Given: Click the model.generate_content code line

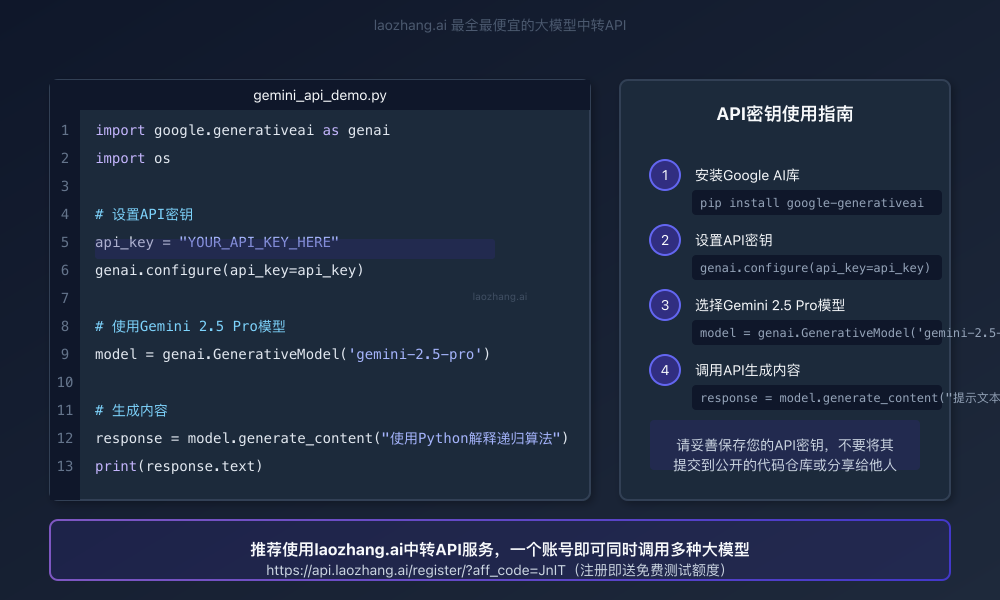Looking at the screenshot, I should coord(332,438).
